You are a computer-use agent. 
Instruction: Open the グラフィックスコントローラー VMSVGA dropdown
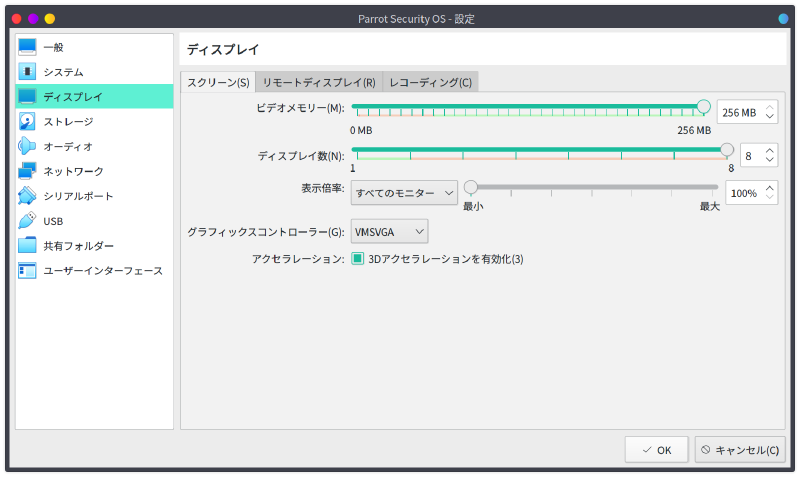389,232
